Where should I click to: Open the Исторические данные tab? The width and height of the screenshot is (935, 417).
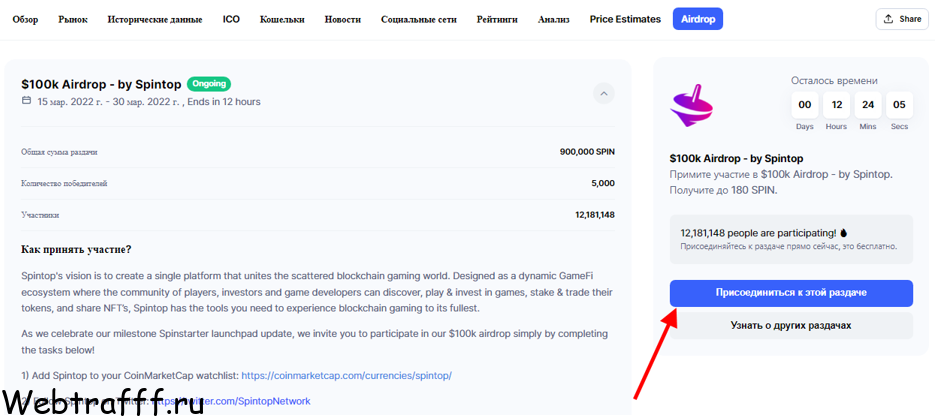point(154,19)
